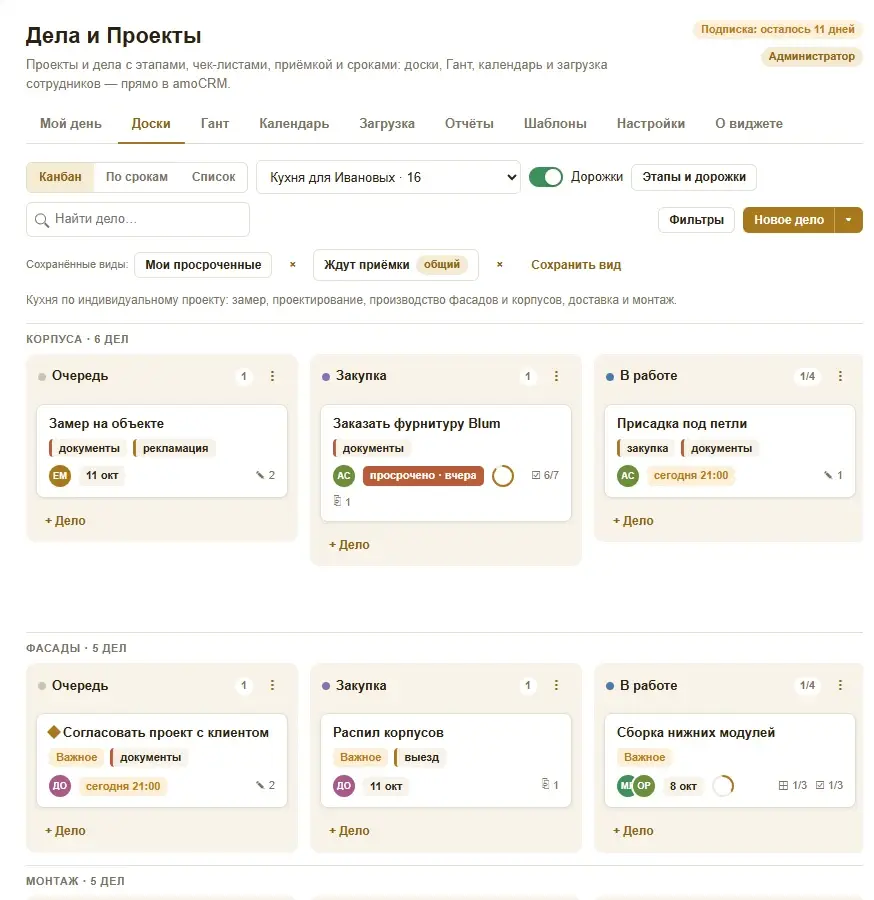Click the Этапы и дорожки button

coord(694,177)
